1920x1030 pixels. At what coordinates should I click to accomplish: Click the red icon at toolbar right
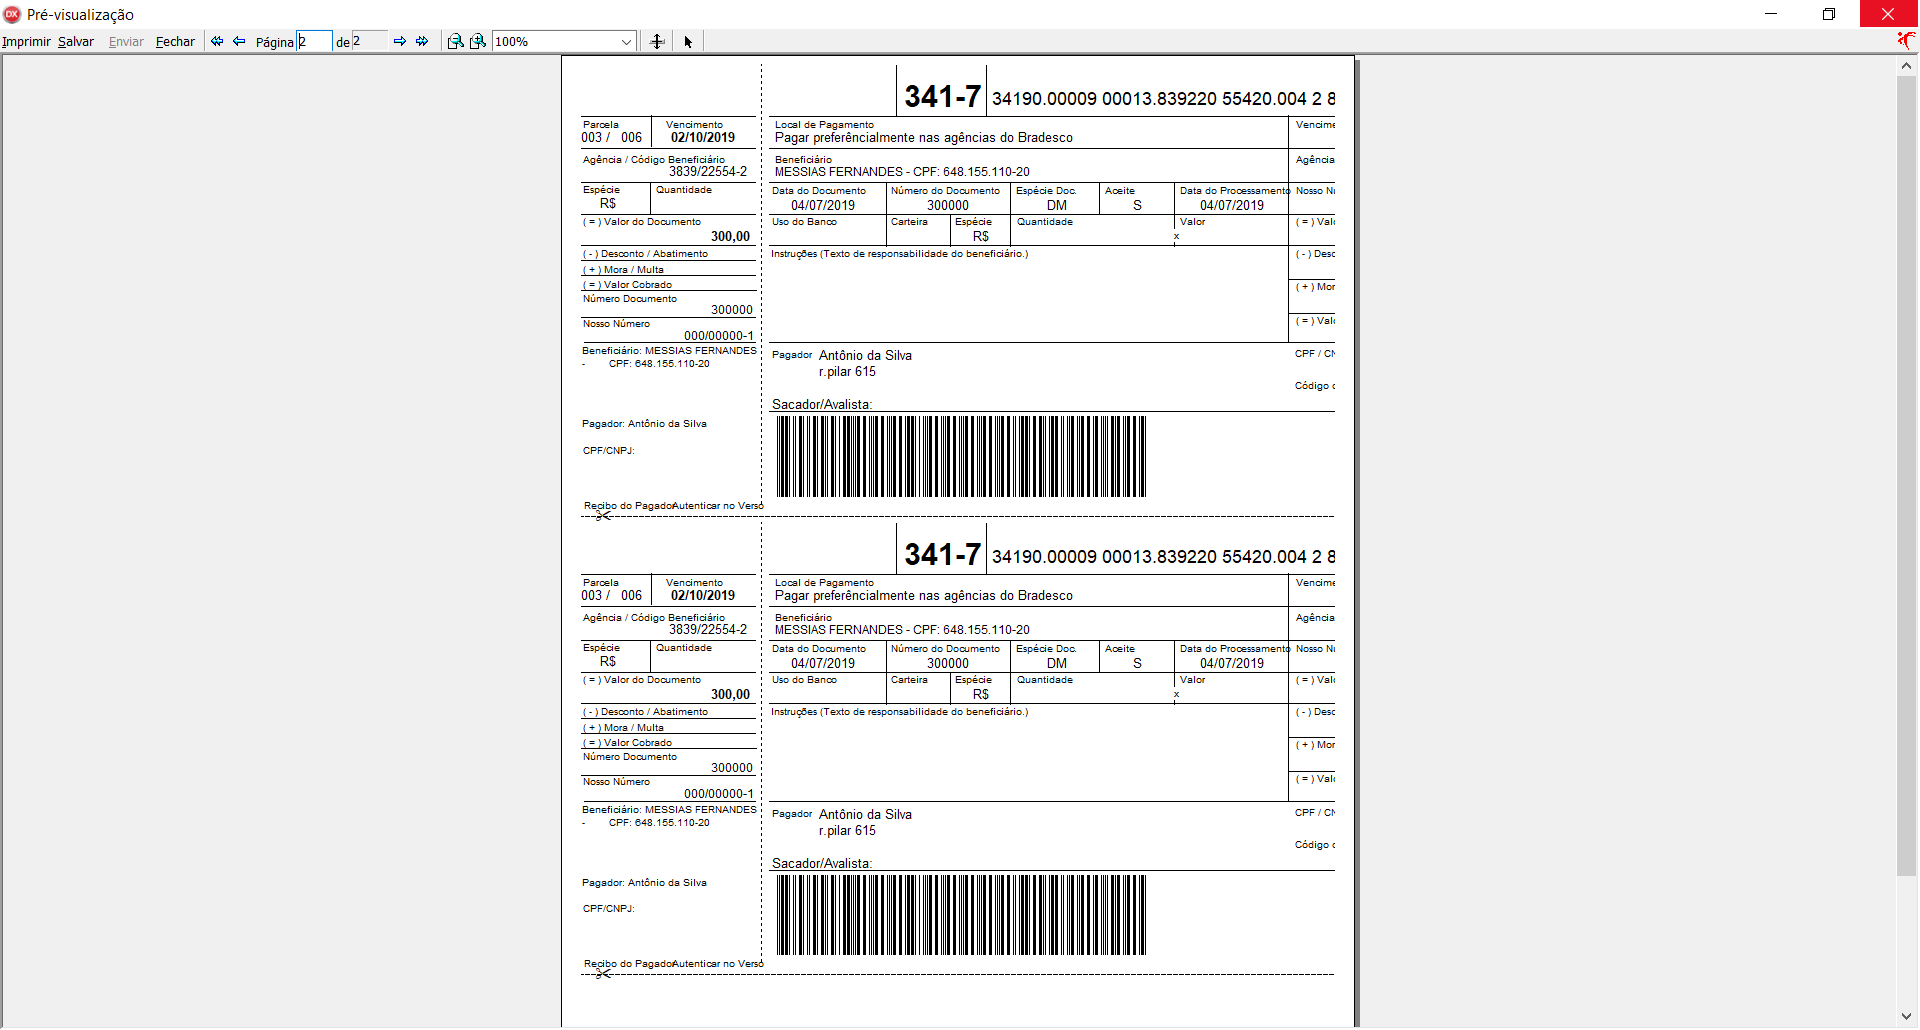coord(1907,40)
